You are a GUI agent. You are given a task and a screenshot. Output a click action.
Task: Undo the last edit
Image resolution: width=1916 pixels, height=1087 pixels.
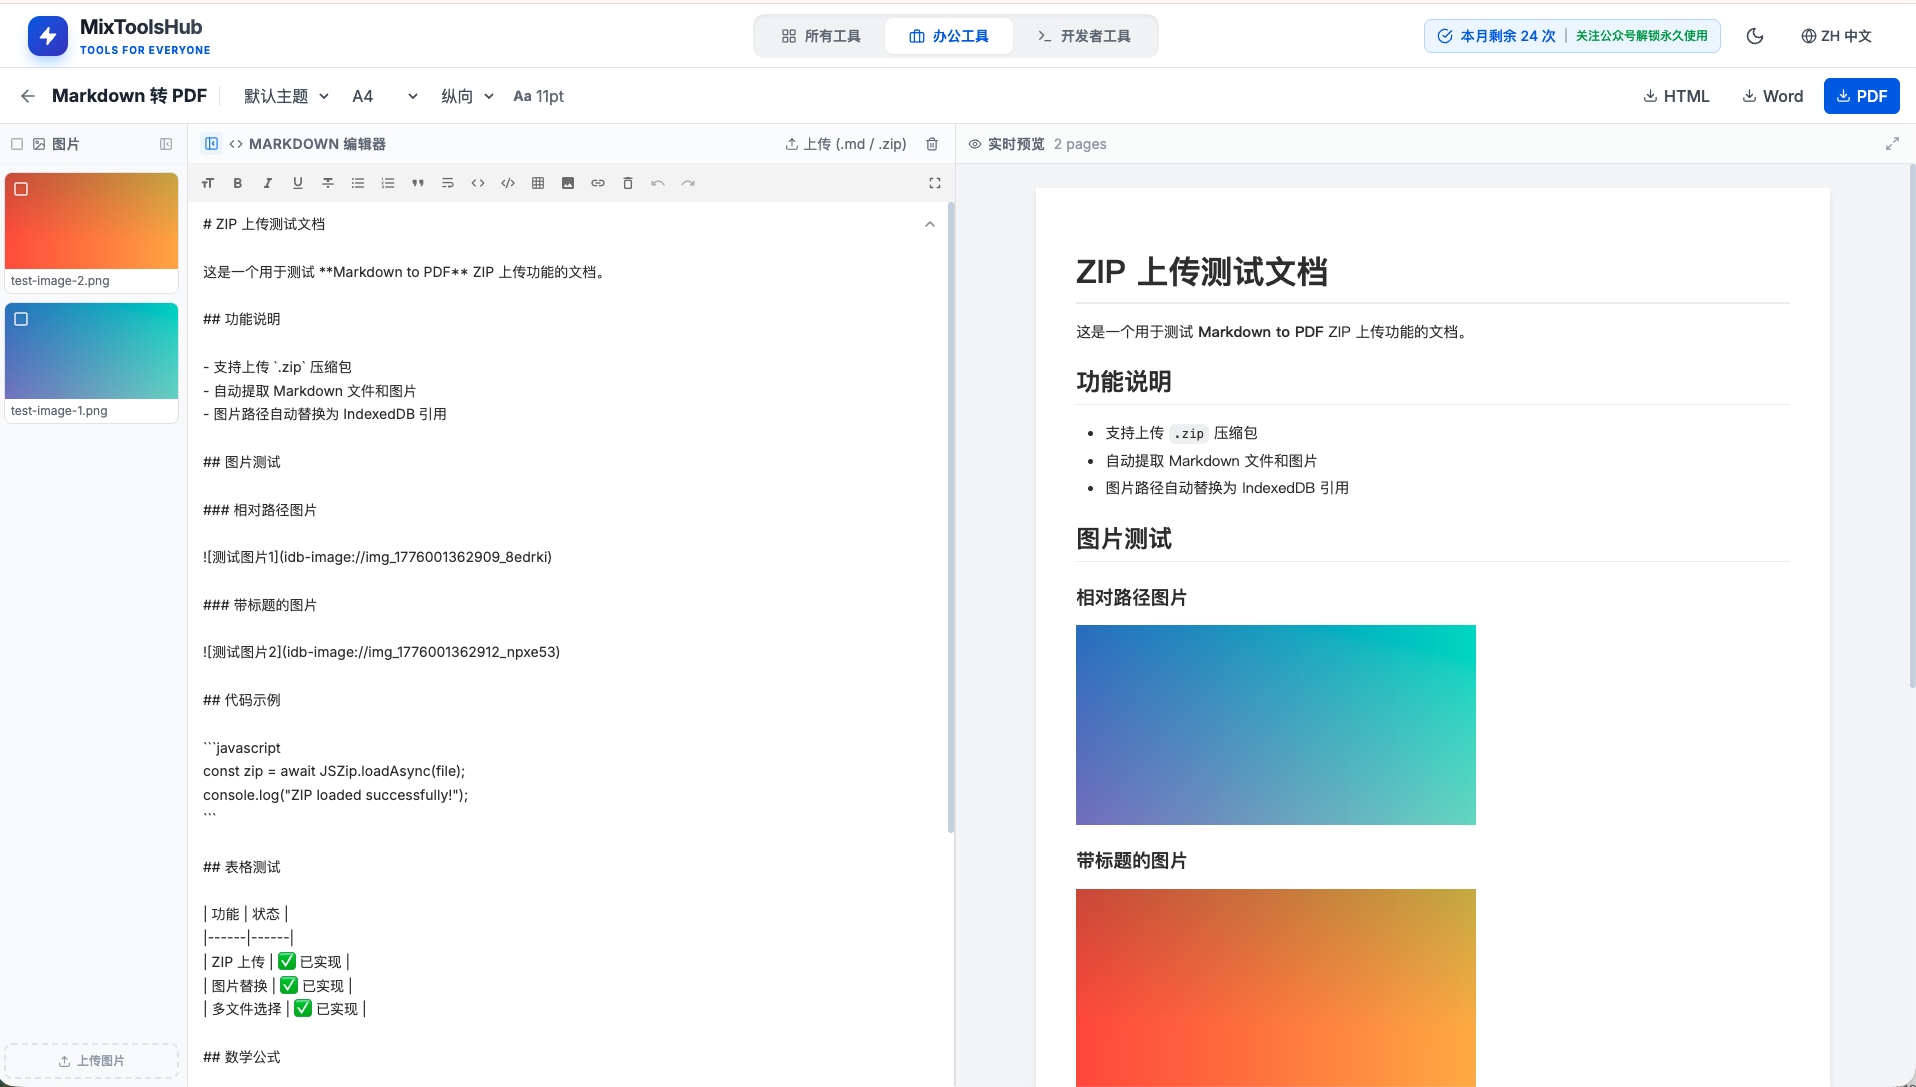point(657,183)
